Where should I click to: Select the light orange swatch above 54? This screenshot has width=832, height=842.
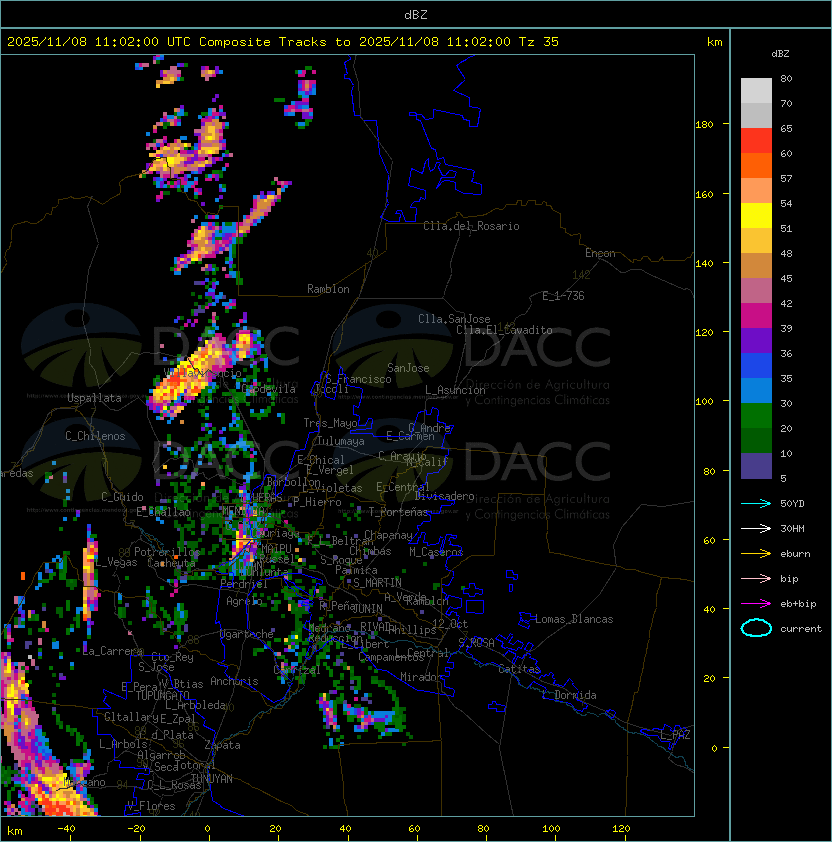click(x=756, y=191)
